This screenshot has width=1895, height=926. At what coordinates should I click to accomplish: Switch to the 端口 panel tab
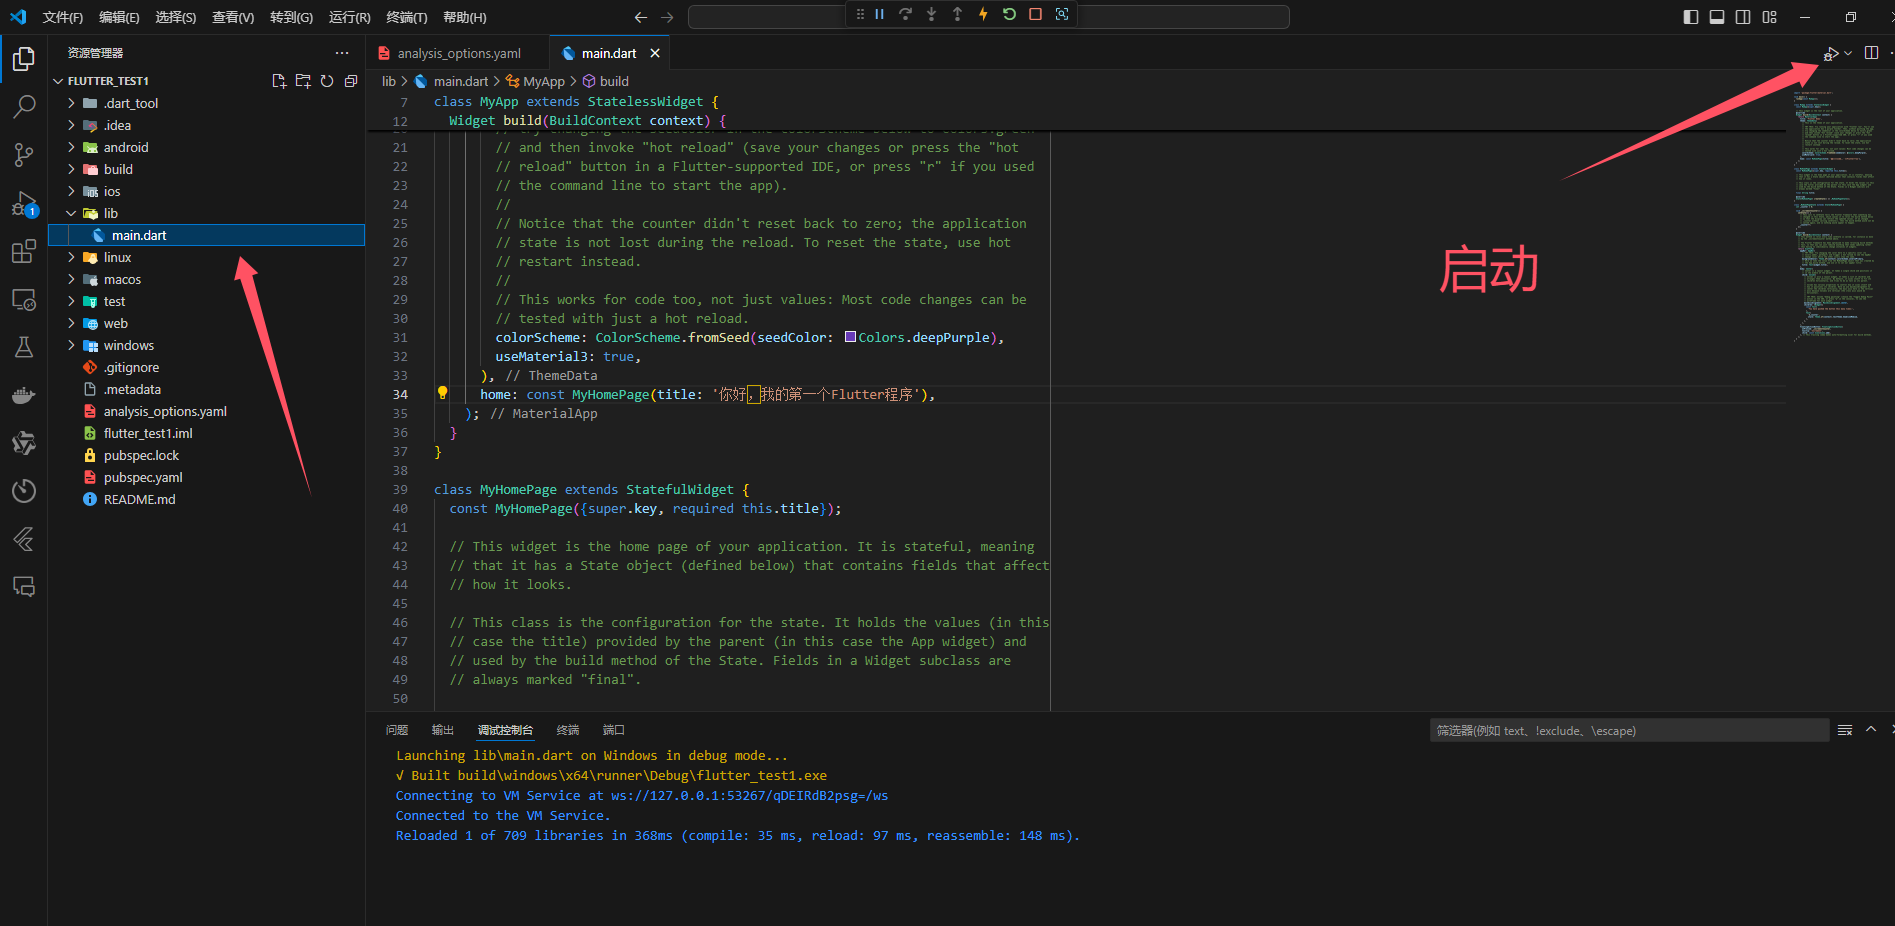pos(613,730)
